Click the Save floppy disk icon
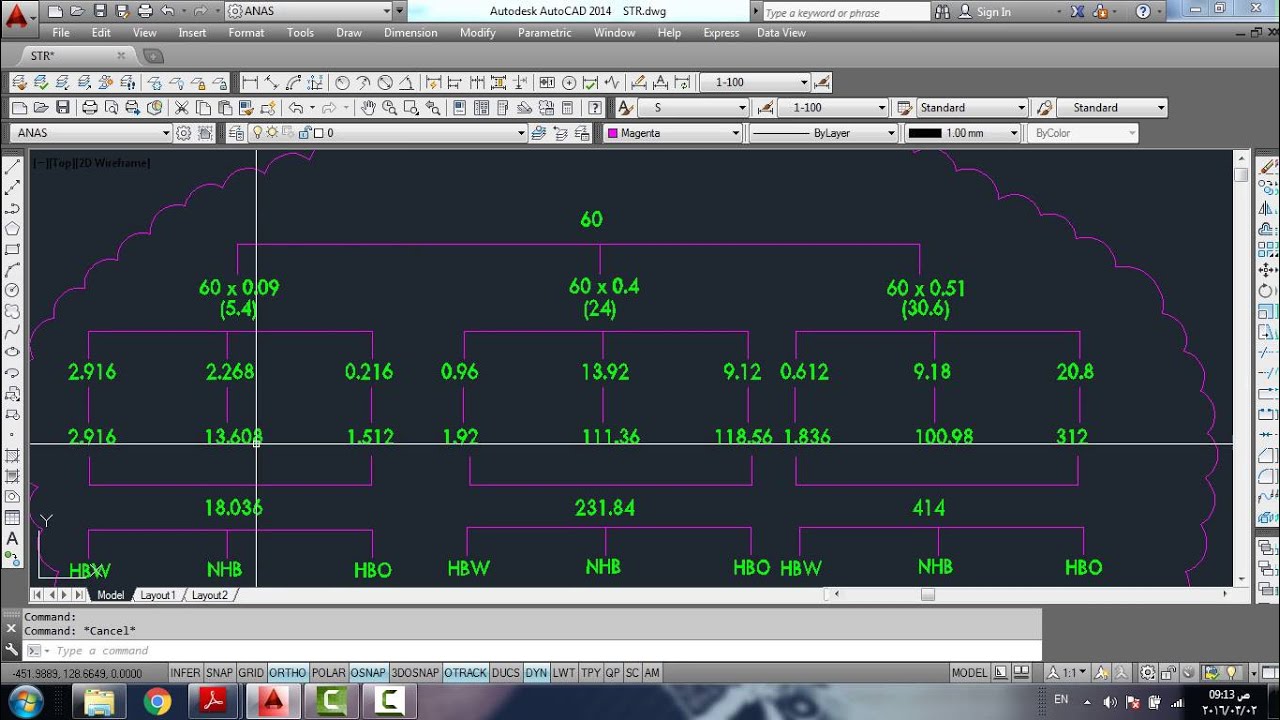This screenshot has width=1280, height=720. tap(63, 108)
